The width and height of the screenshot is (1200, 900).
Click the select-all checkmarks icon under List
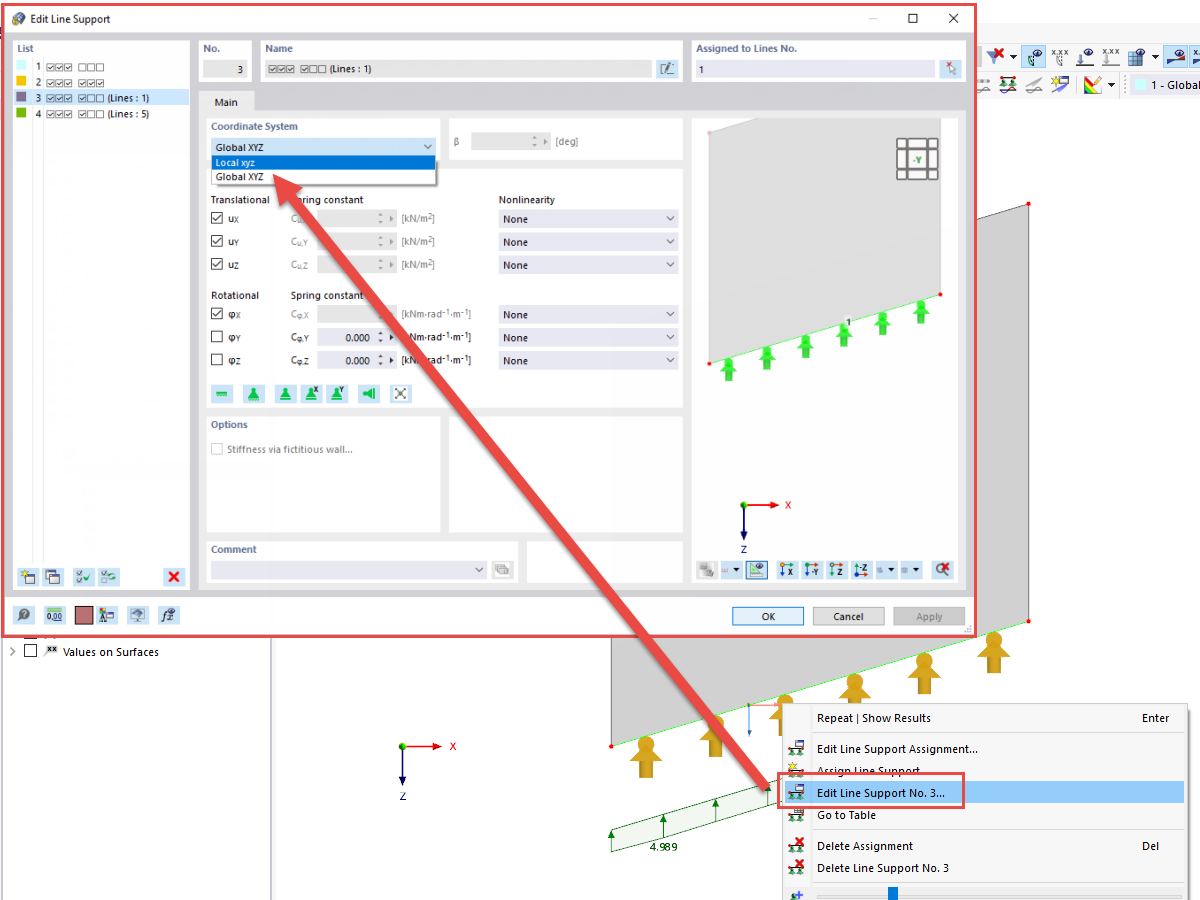point(84,577)
